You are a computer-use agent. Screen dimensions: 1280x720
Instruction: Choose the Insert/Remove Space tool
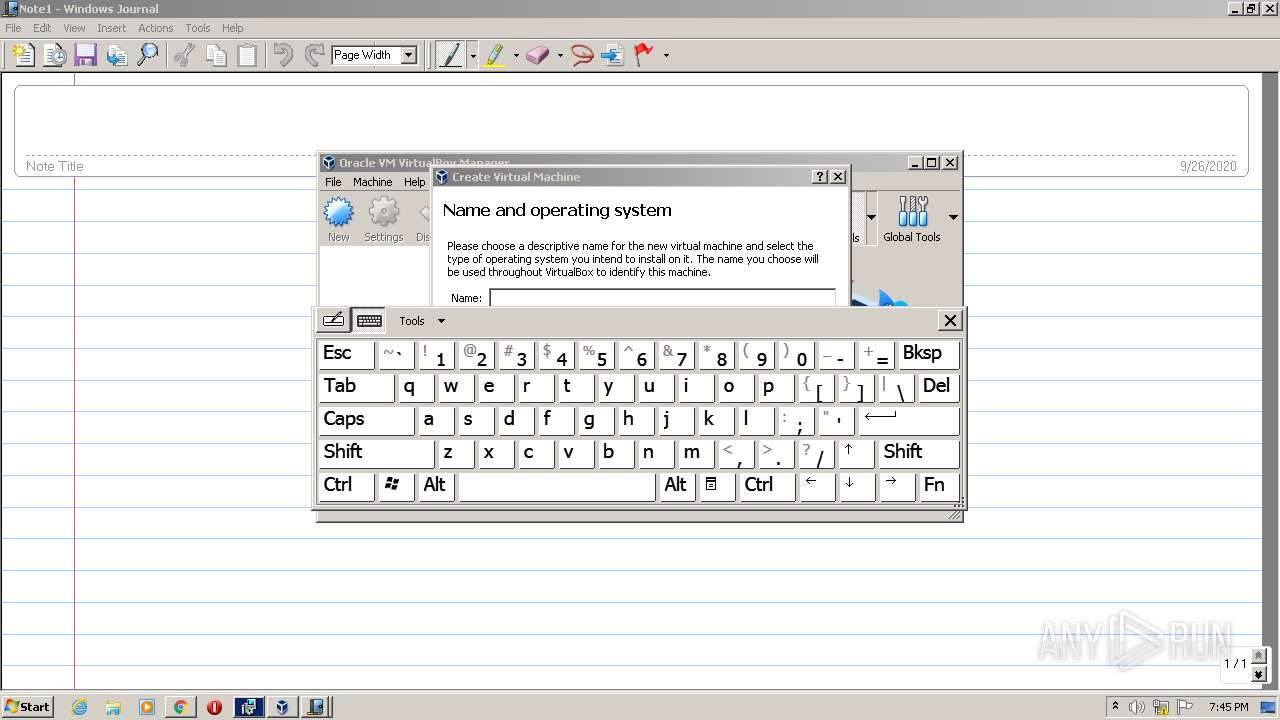pyautogui.click(x=612, y=55)
